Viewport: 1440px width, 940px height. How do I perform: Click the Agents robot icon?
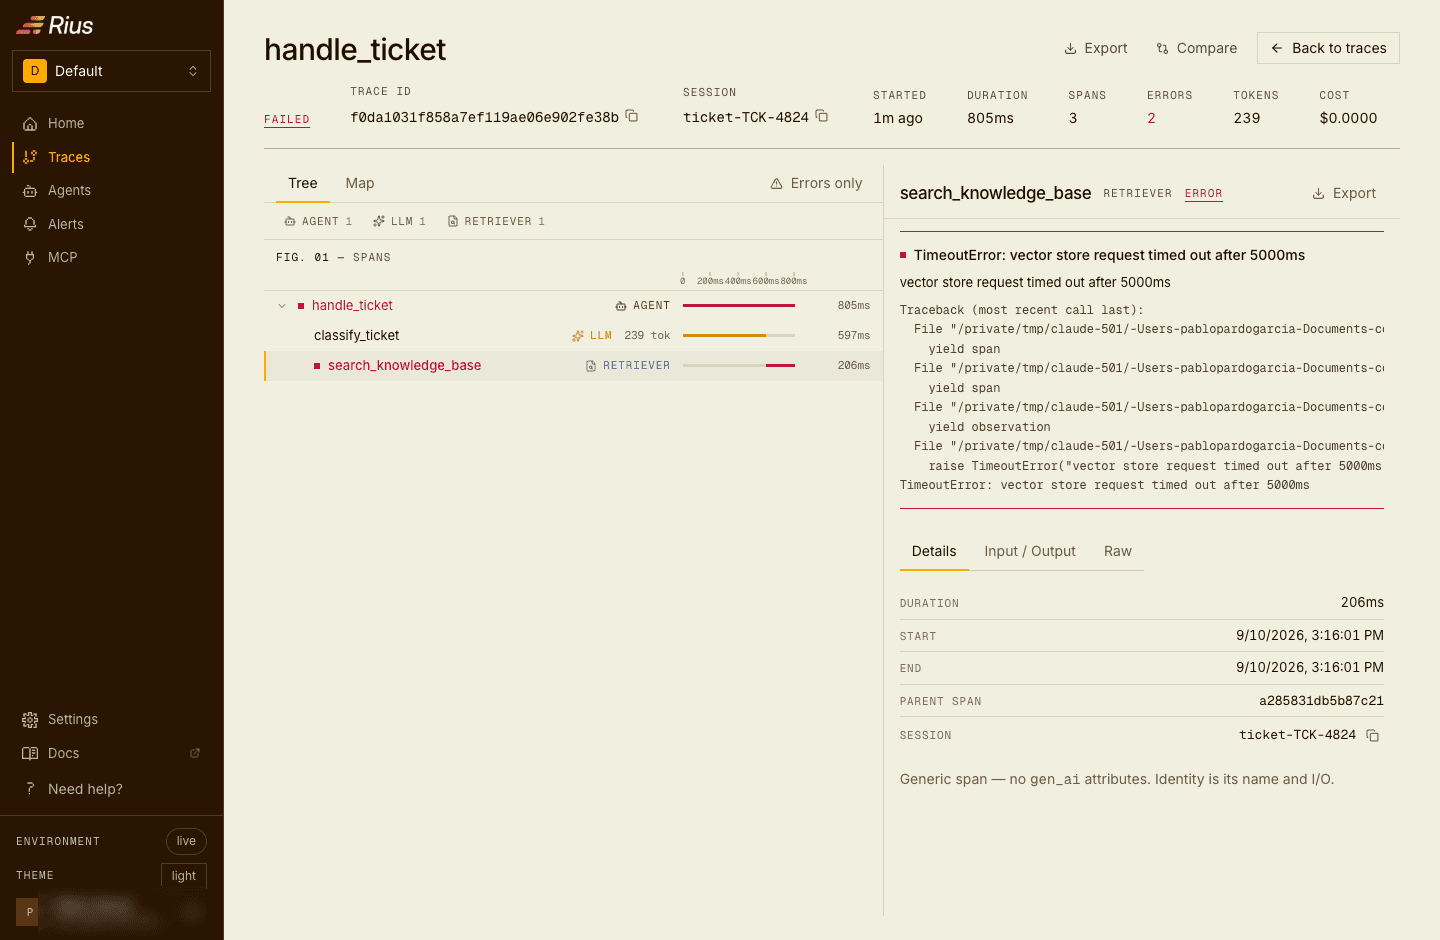[x=30, y=191]
